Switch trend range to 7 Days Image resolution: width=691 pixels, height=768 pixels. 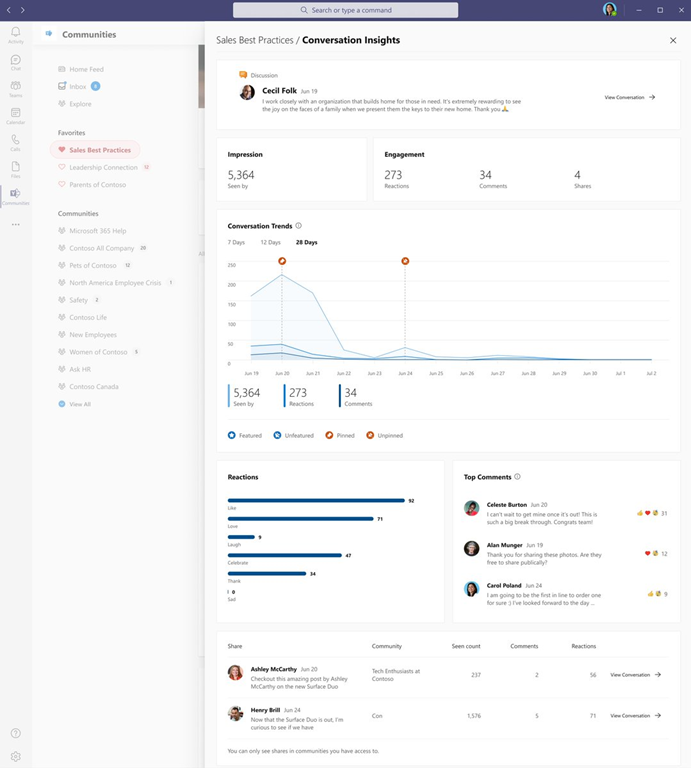236,243
